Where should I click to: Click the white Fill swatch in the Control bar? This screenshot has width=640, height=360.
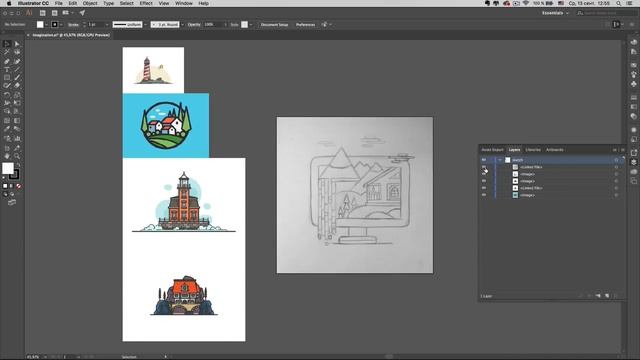pyautogui.click(x=40, y=24)
